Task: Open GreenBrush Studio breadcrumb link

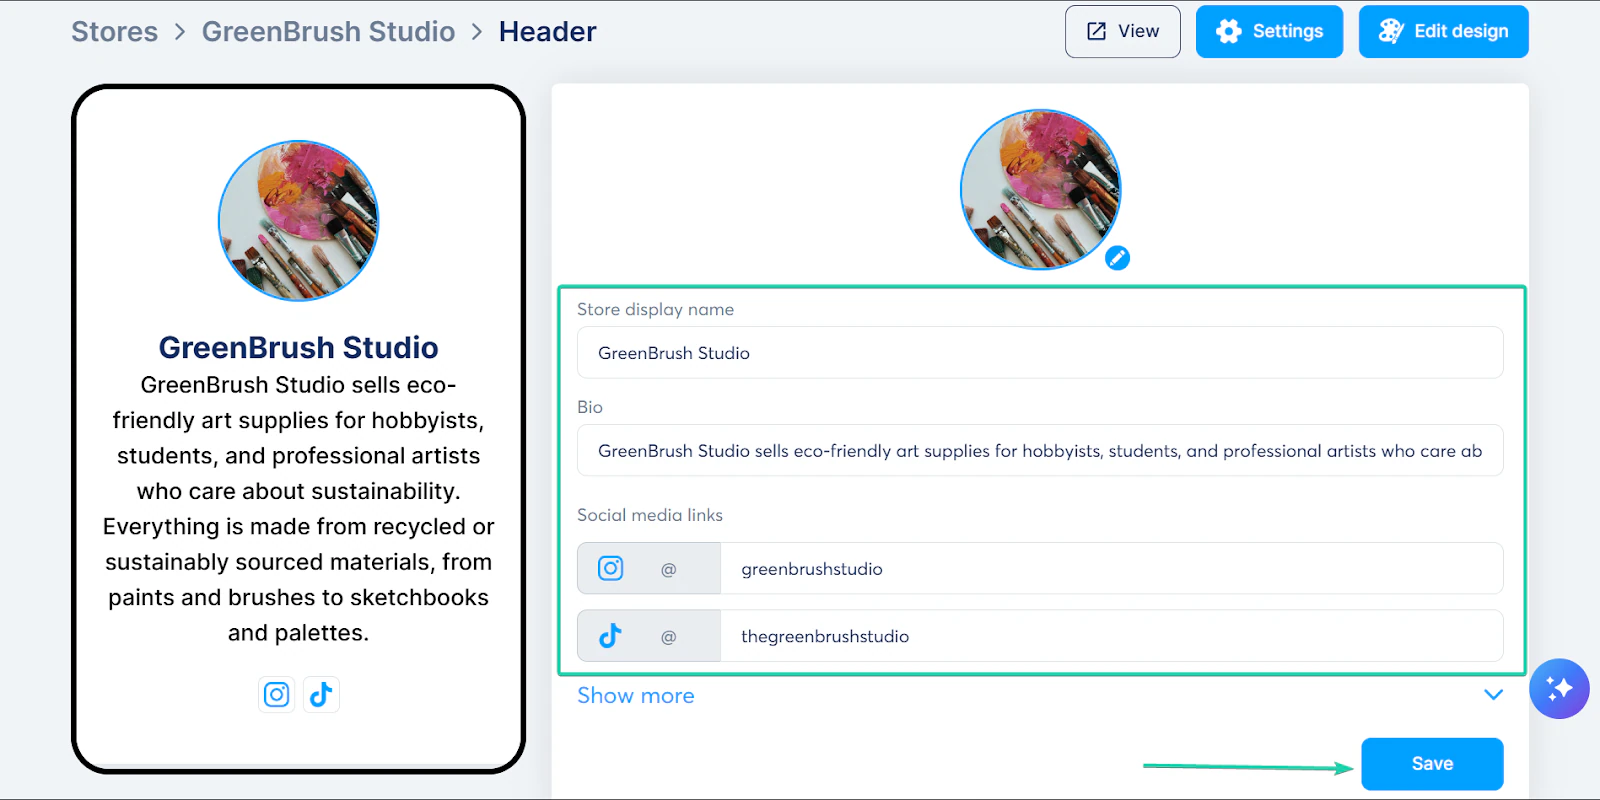Action: [328, 32]
